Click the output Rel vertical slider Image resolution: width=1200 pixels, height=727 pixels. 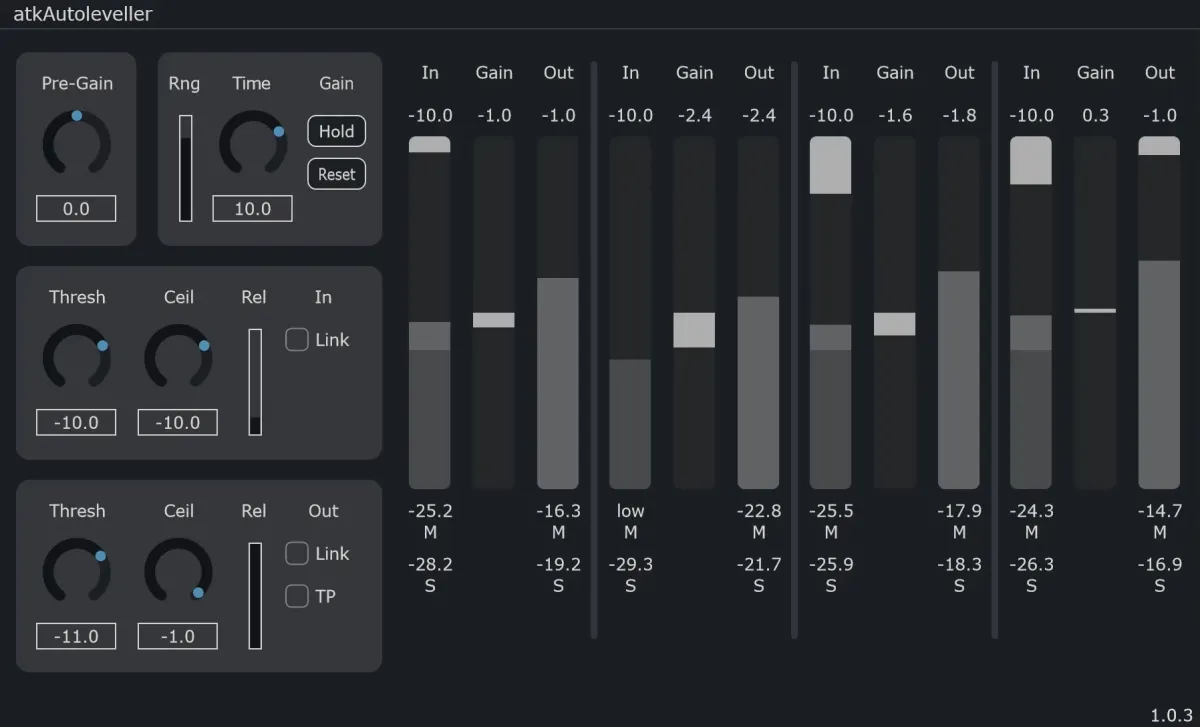point(255,596)
